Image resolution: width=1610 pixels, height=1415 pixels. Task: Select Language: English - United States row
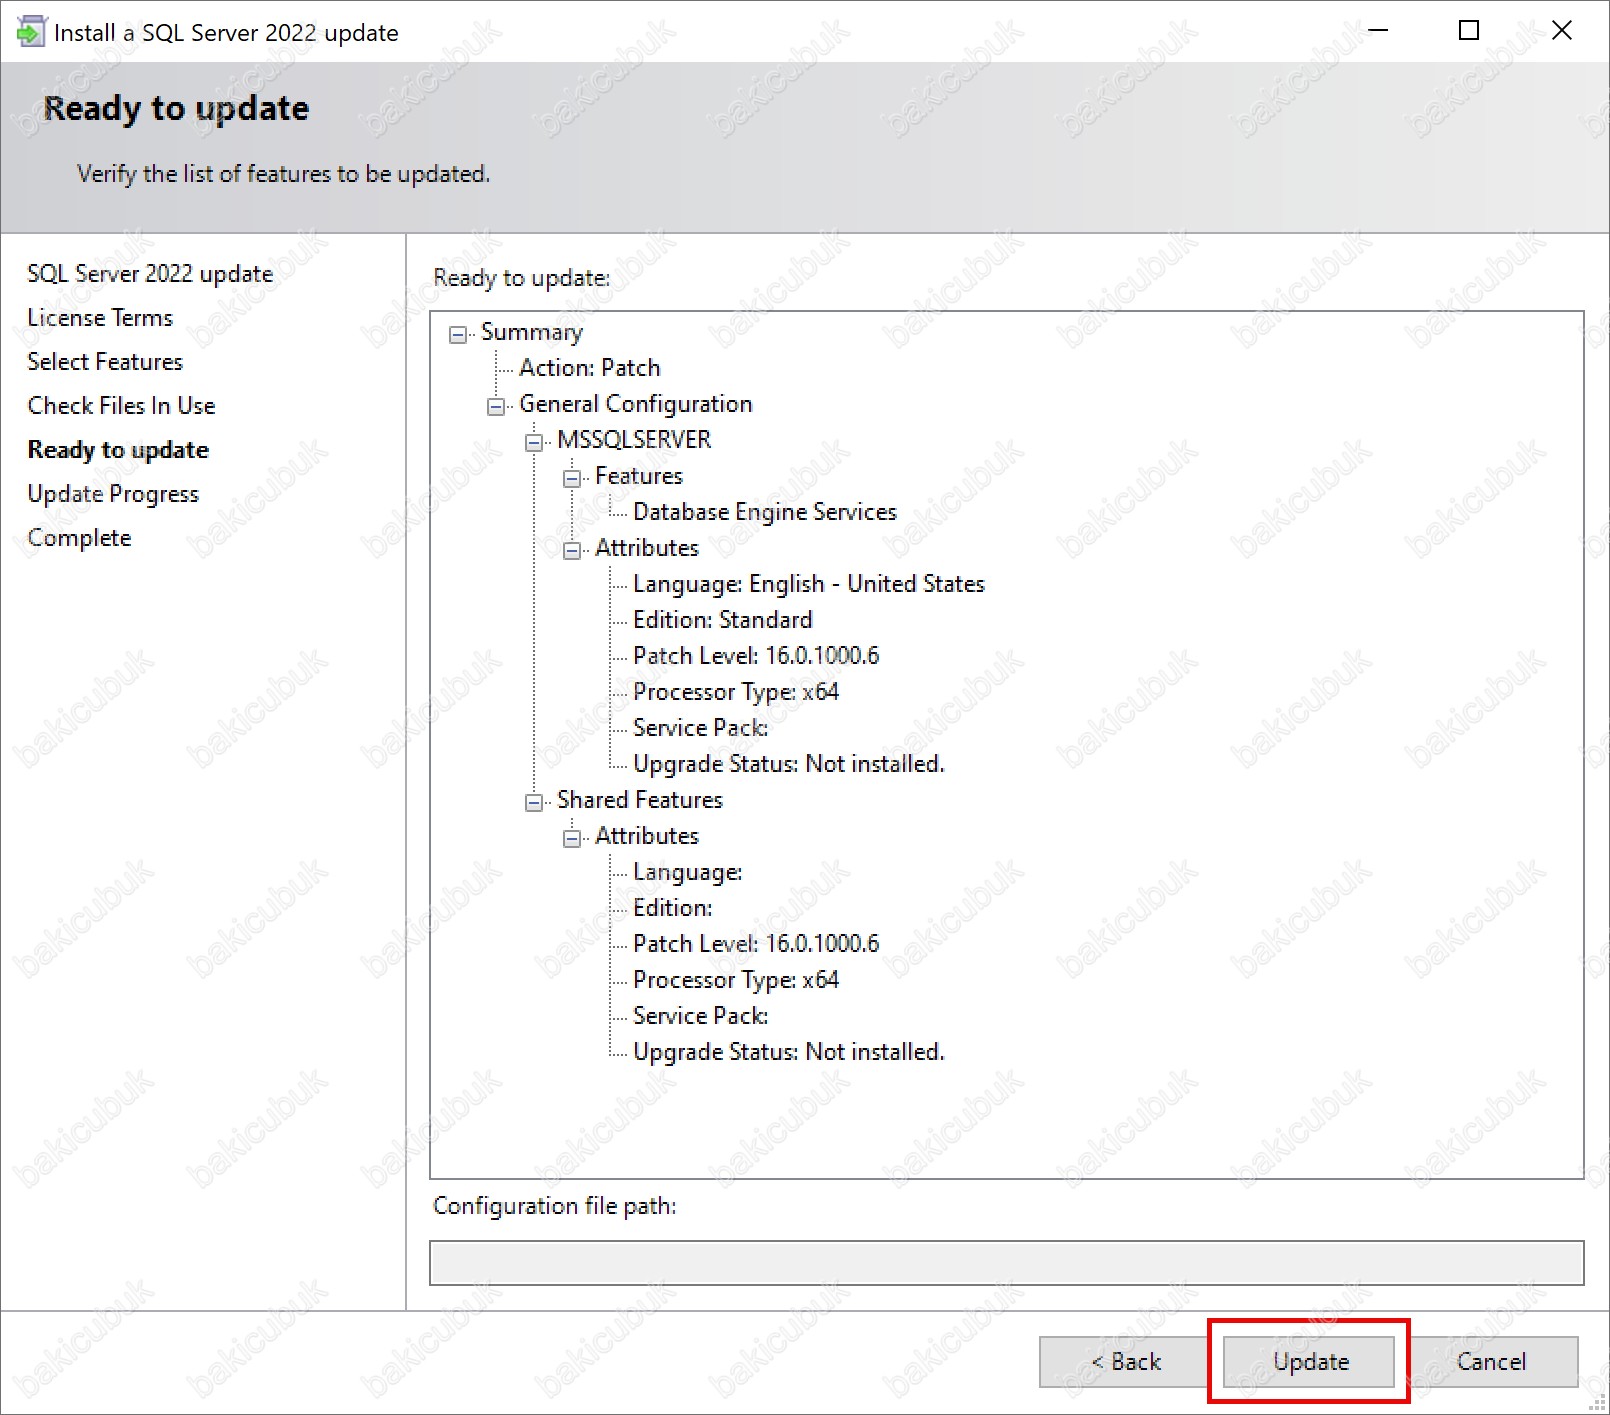809,584
